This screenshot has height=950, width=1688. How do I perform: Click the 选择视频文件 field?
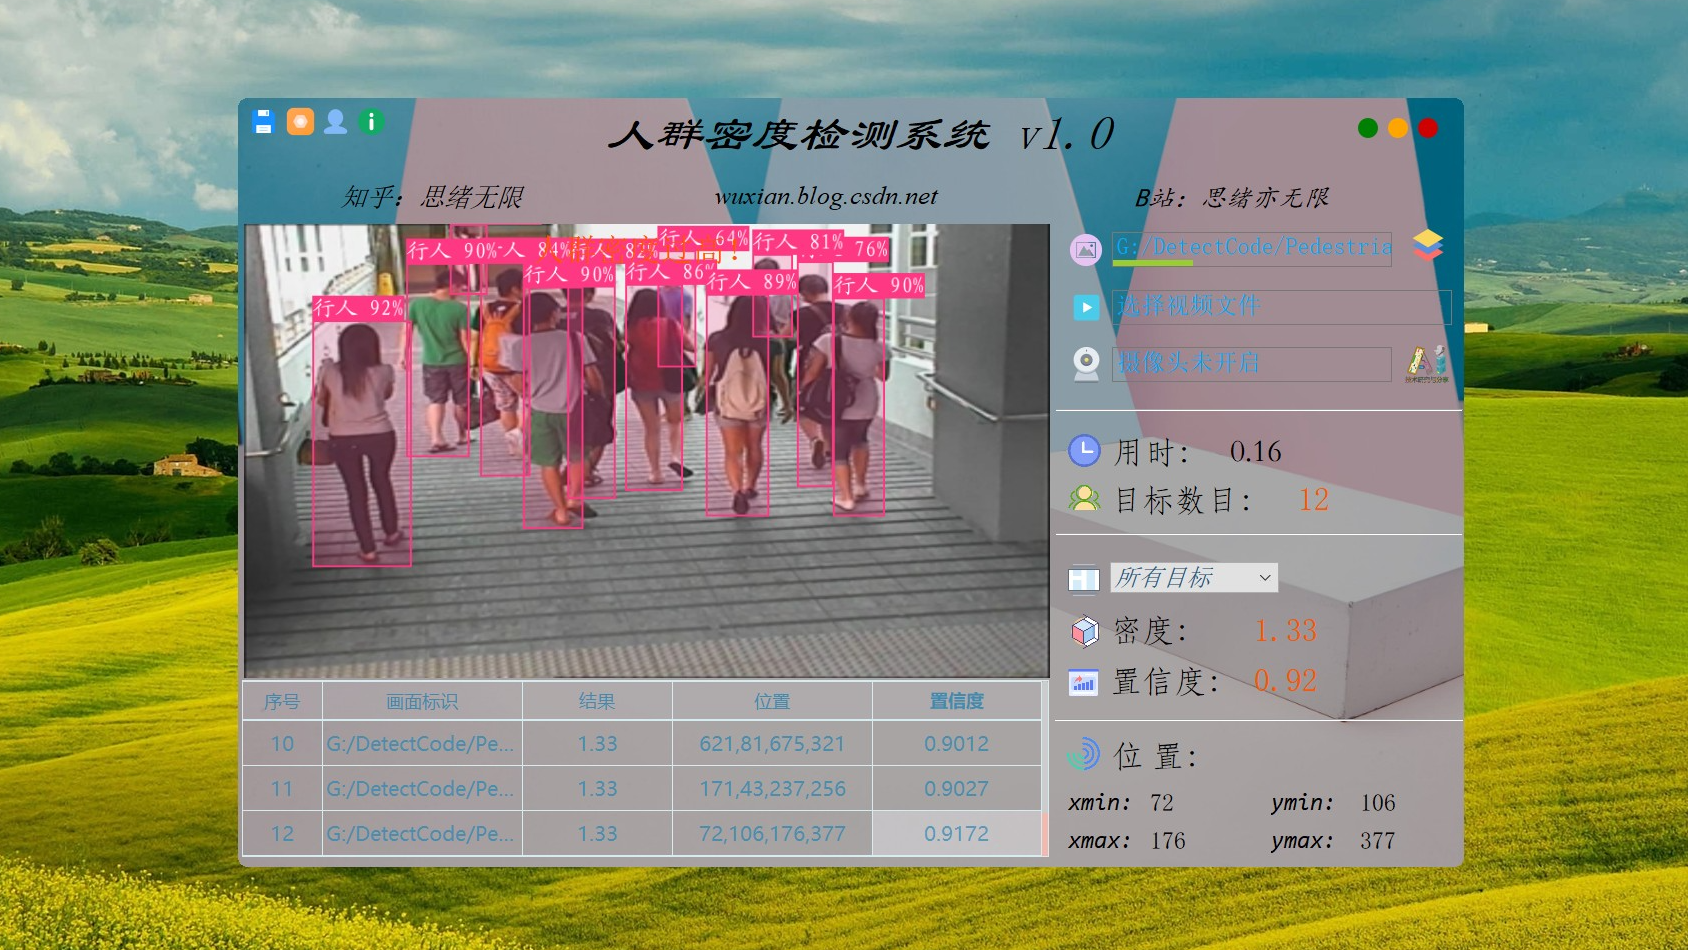1282,307
